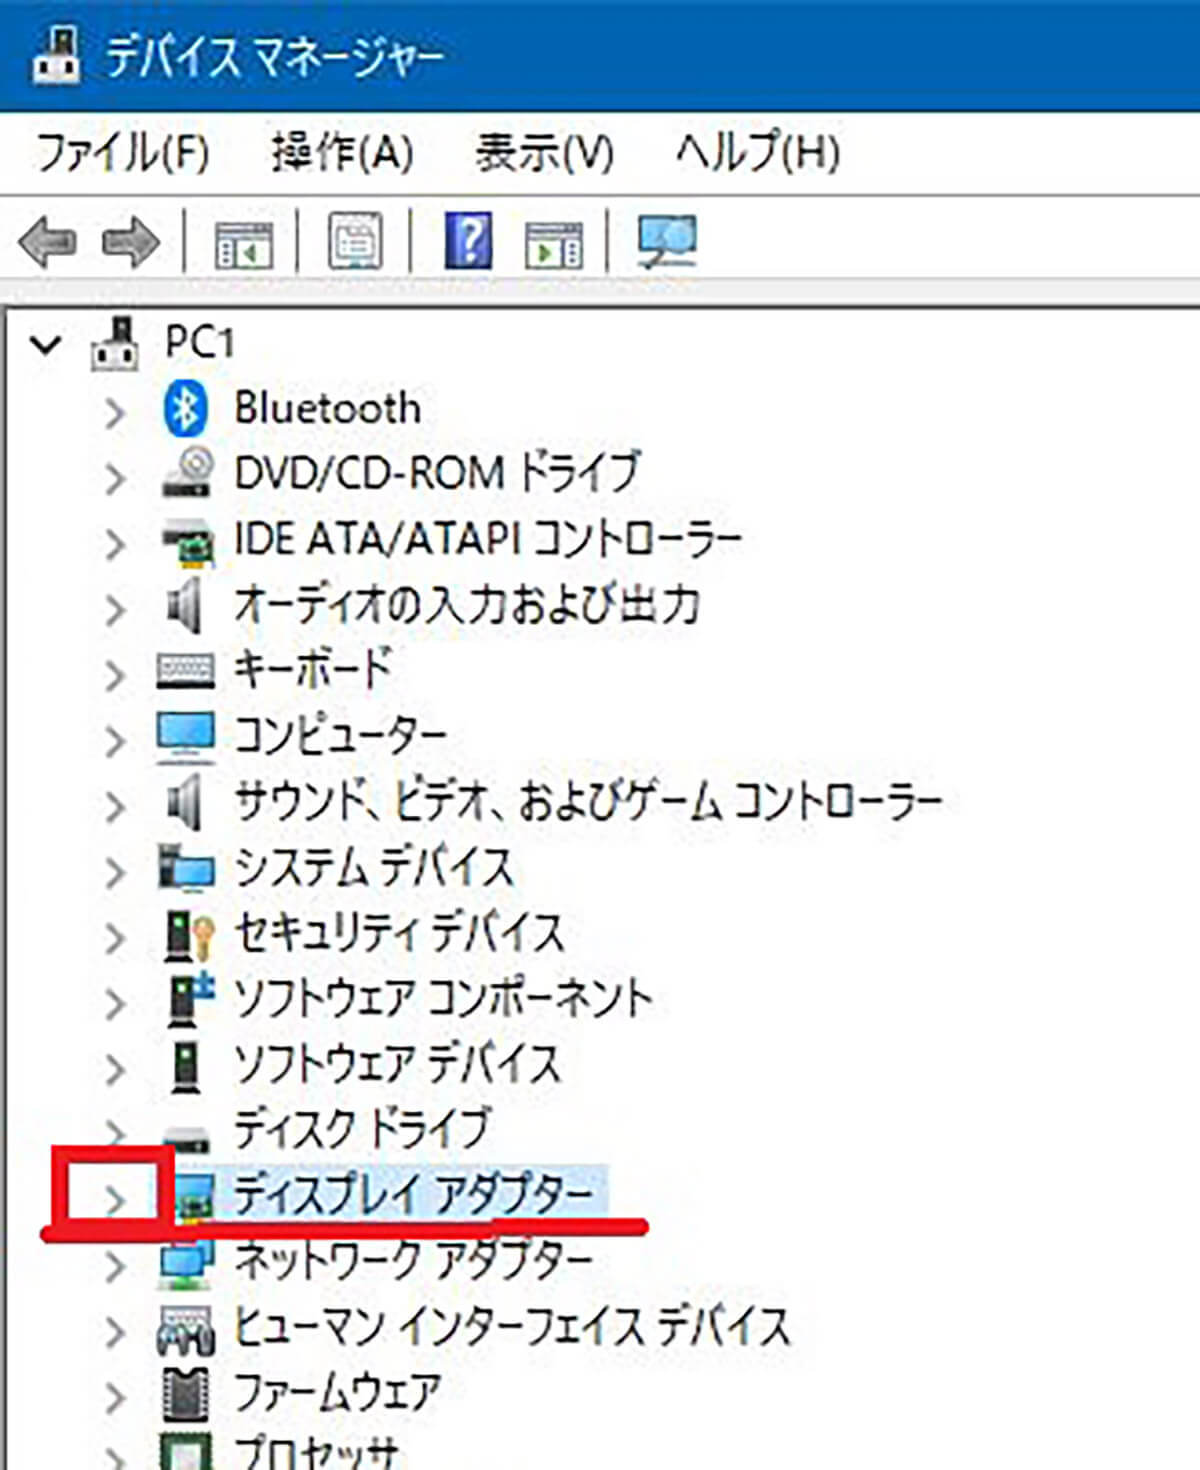
Task: Expand the ファームウェア category
Action: (x=116, y=1397)
